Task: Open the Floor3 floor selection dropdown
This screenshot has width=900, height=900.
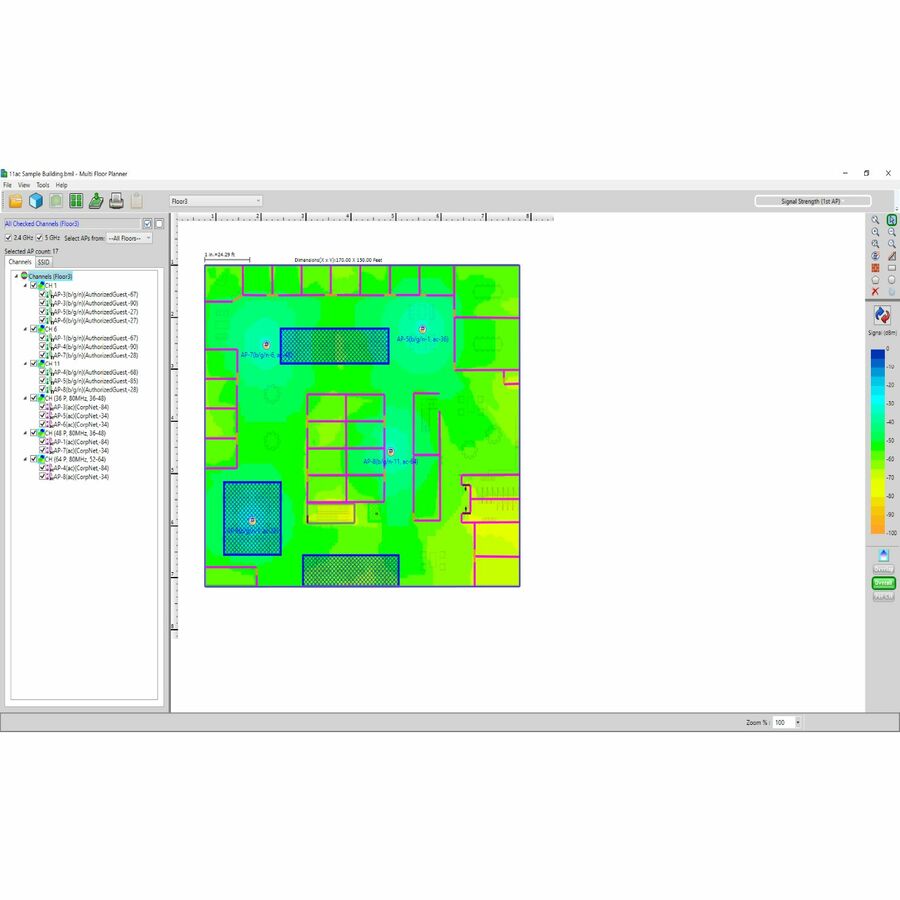Action: click(x=216, y=201)
